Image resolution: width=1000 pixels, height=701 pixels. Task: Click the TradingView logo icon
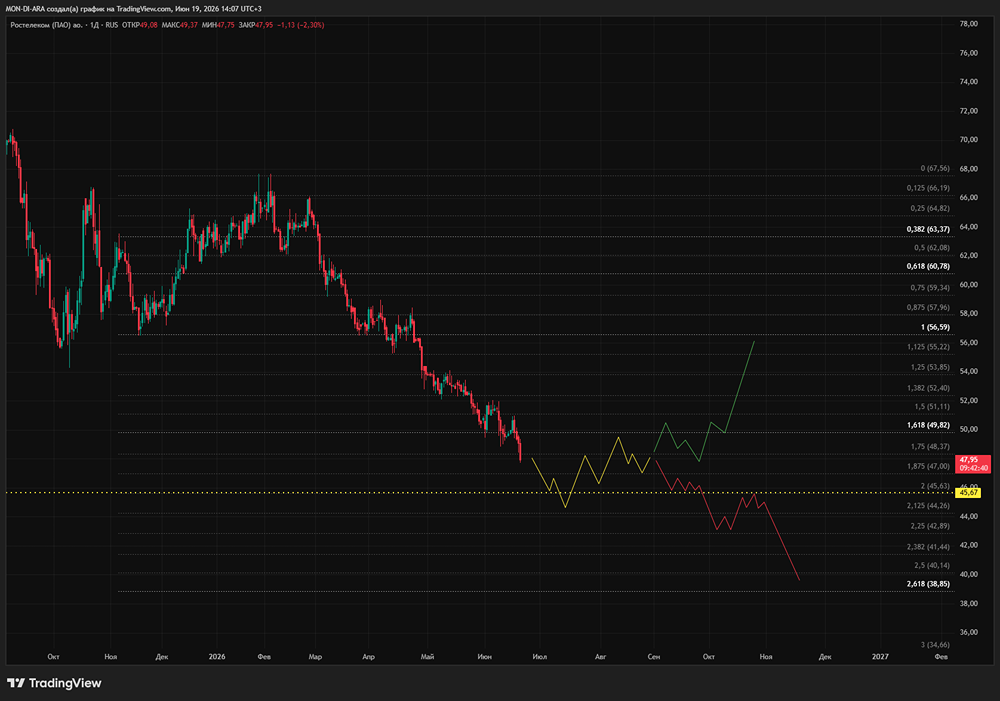[x=16, y=683]
